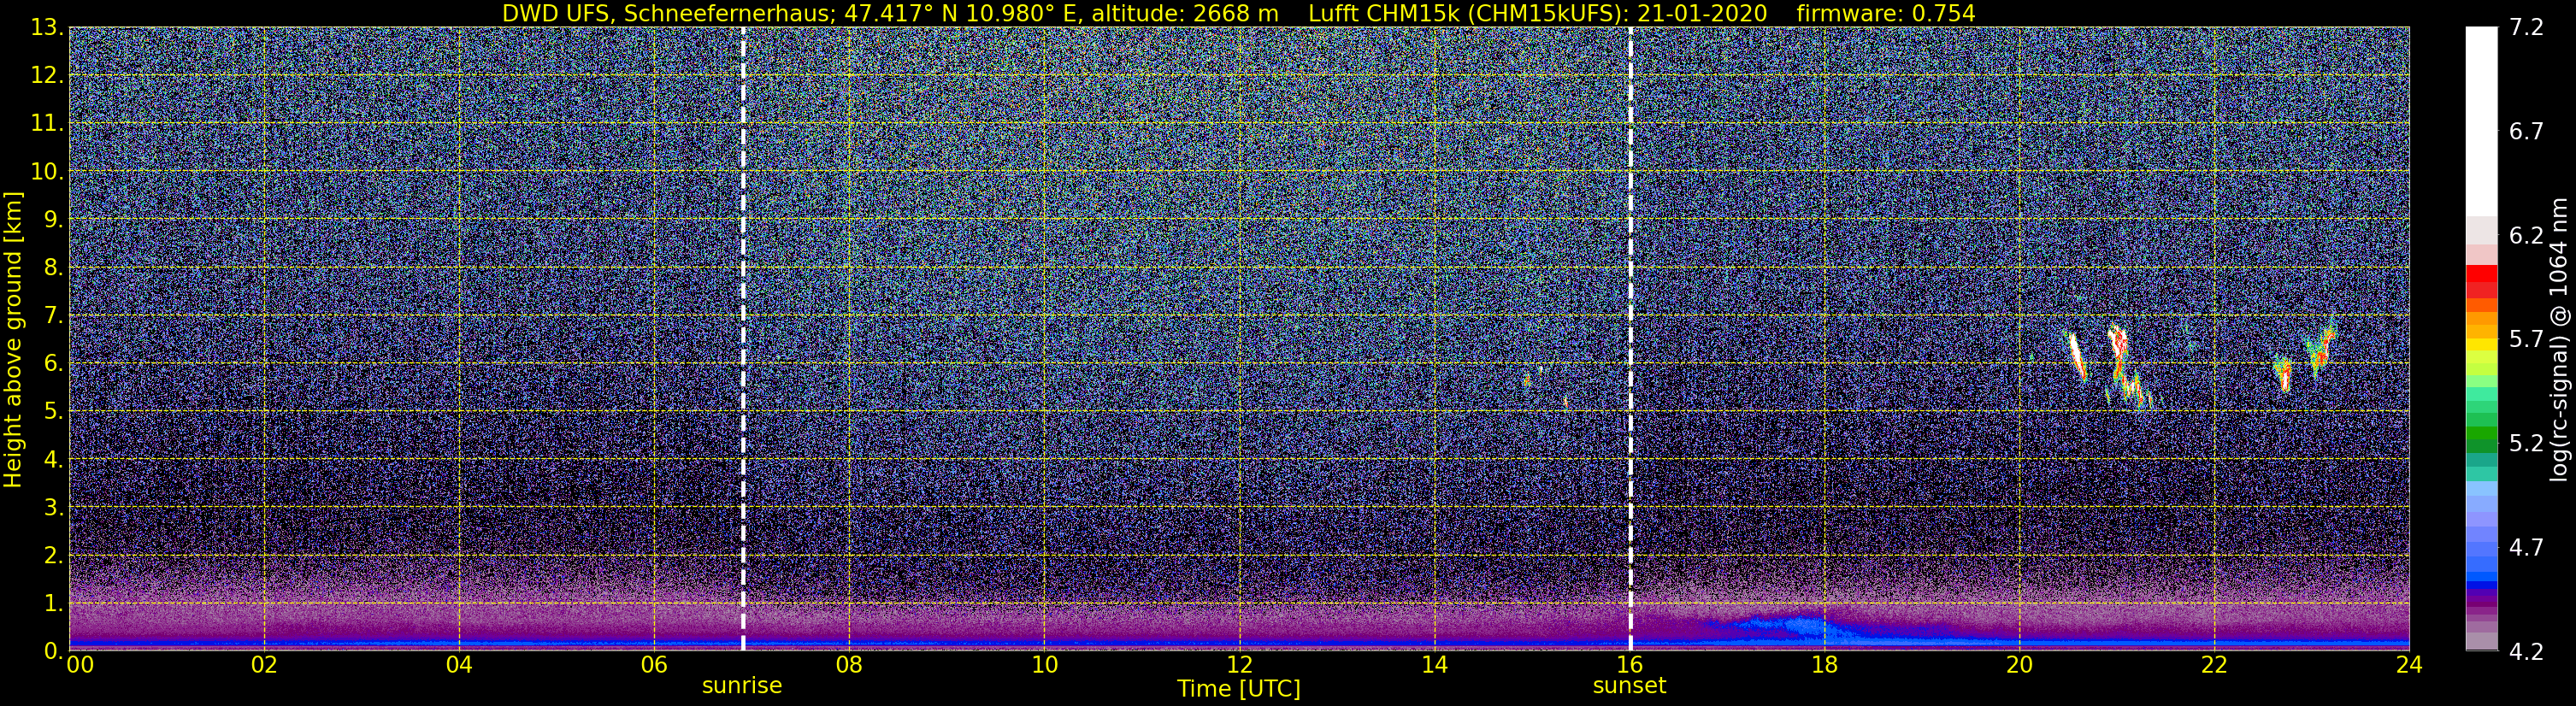
Task: Click the 'firmware: 0.754' text in title
Action: (x=1886, y=13)
